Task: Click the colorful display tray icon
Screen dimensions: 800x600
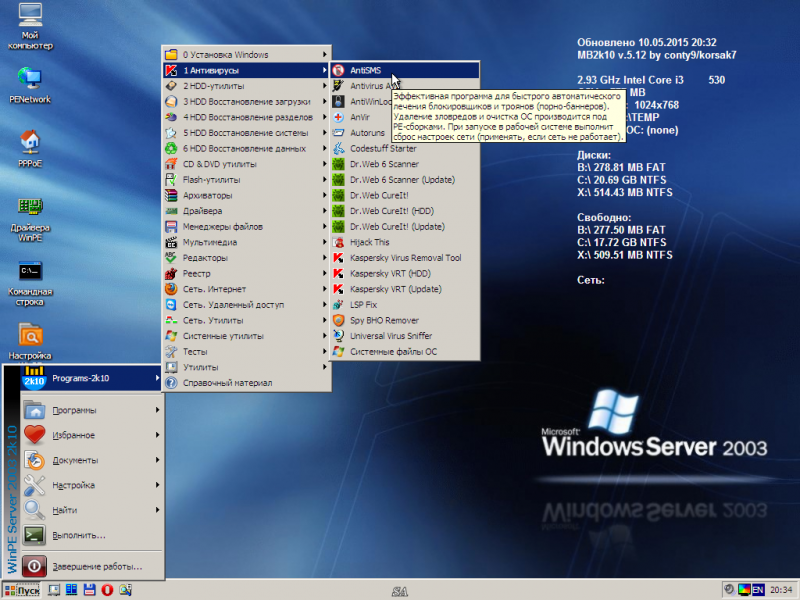Action: [x=744, y=590]
